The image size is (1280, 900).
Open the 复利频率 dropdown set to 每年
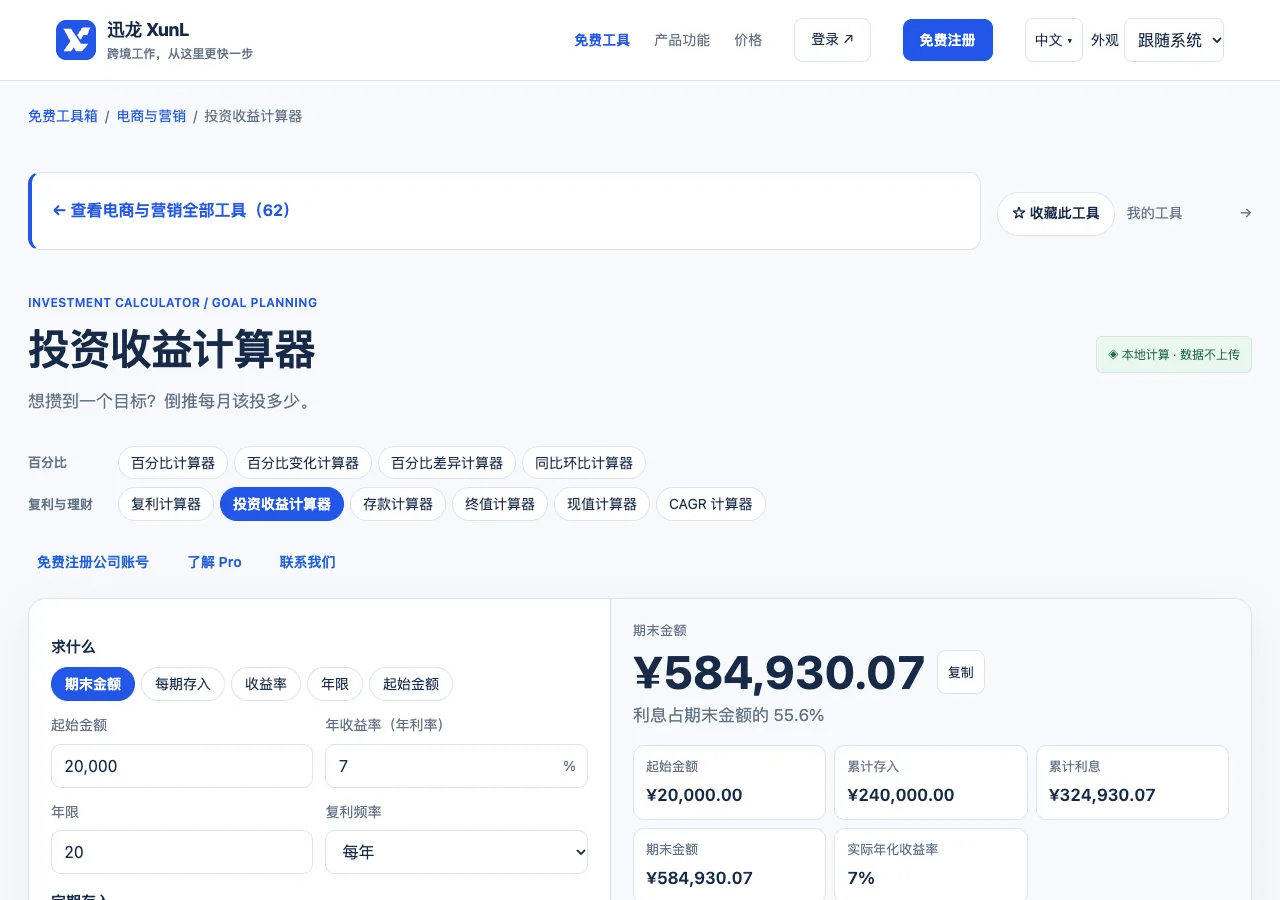coord(456,852)
